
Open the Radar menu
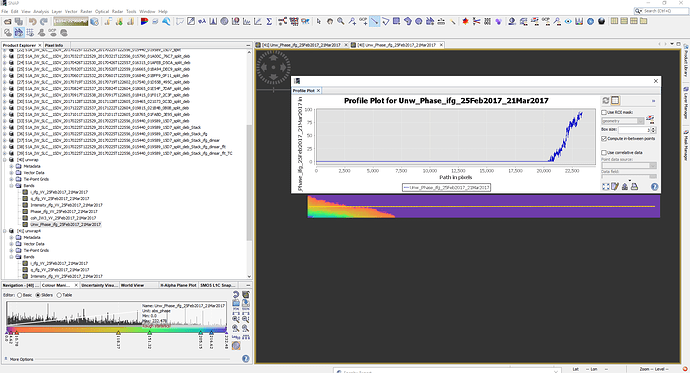117,11
